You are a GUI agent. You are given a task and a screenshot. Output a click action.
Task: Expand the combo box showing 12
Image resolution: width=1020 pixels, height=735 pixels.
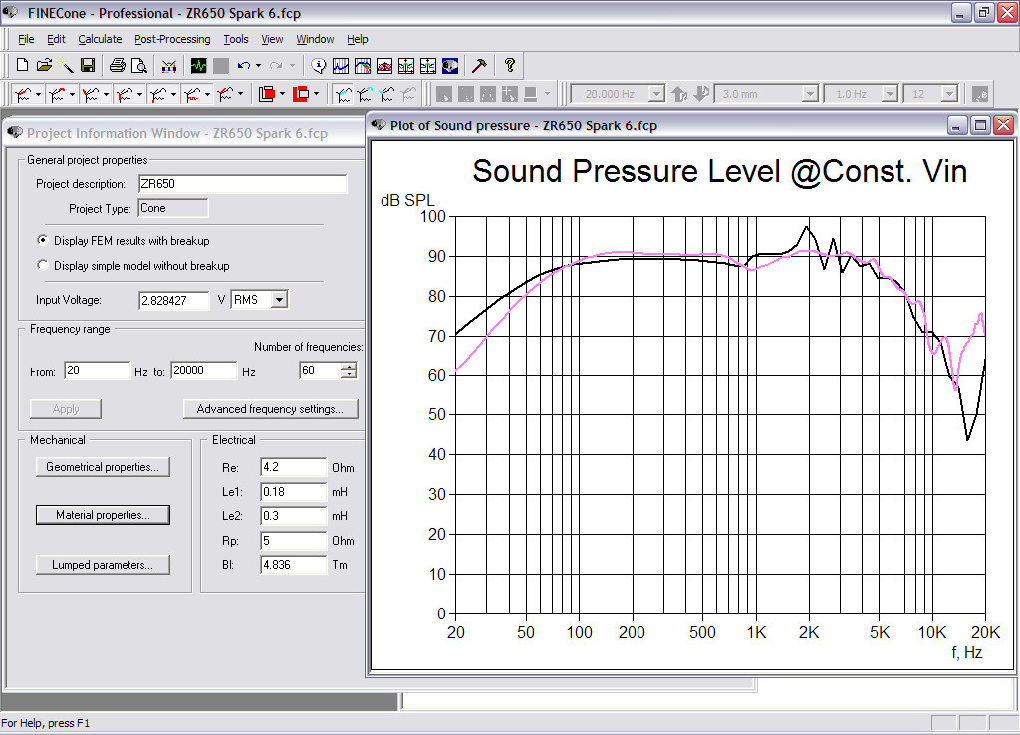click(949, 94)
